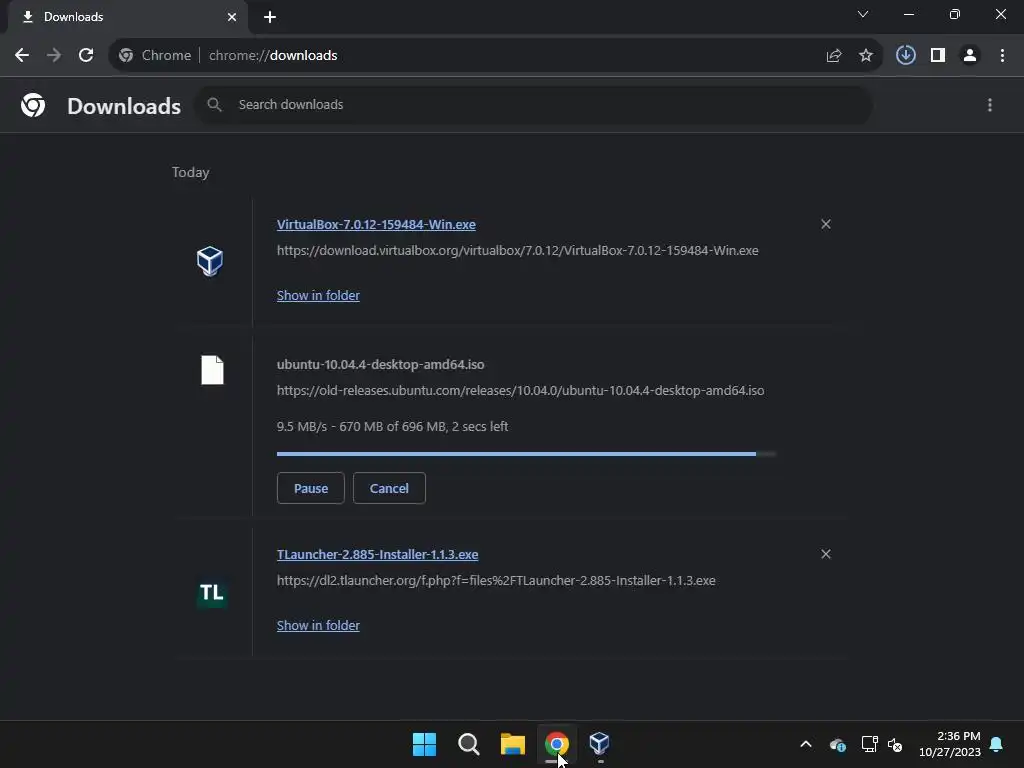This screenshot has height=768, width=1024.
Task: Select the Downloads tab
Action: 128,17
